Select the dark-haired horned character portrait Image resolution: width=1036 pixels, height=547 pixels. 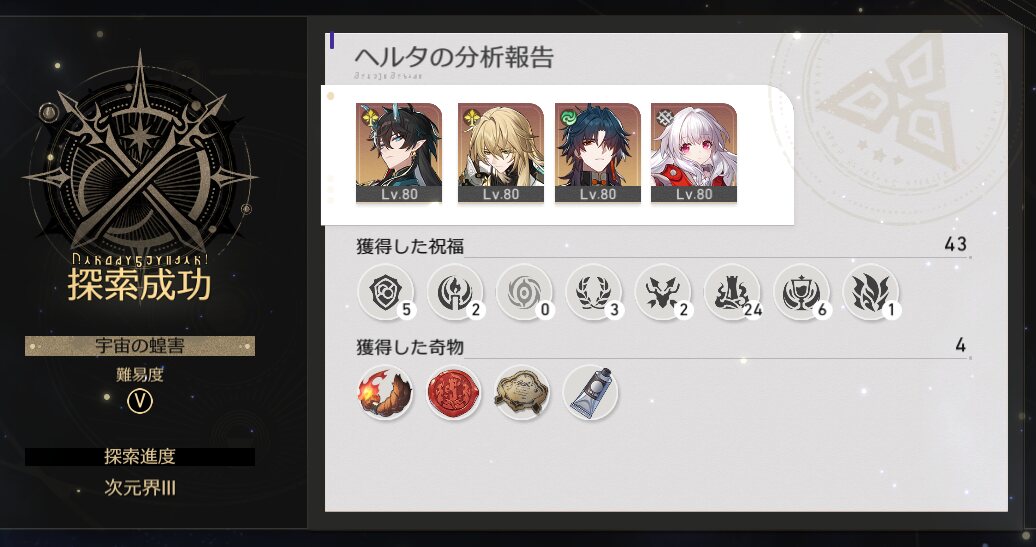pos(399,153)
